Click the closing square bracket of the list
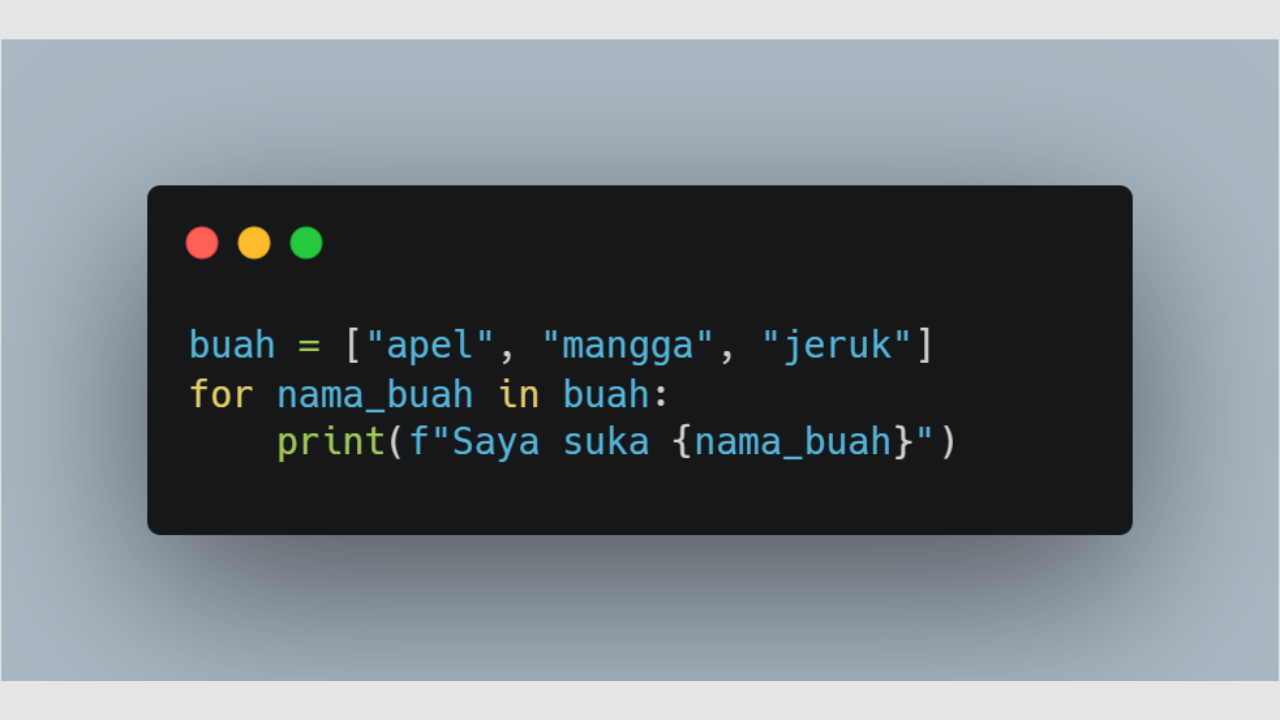The image size is (1280, 720). coord(925,346)
